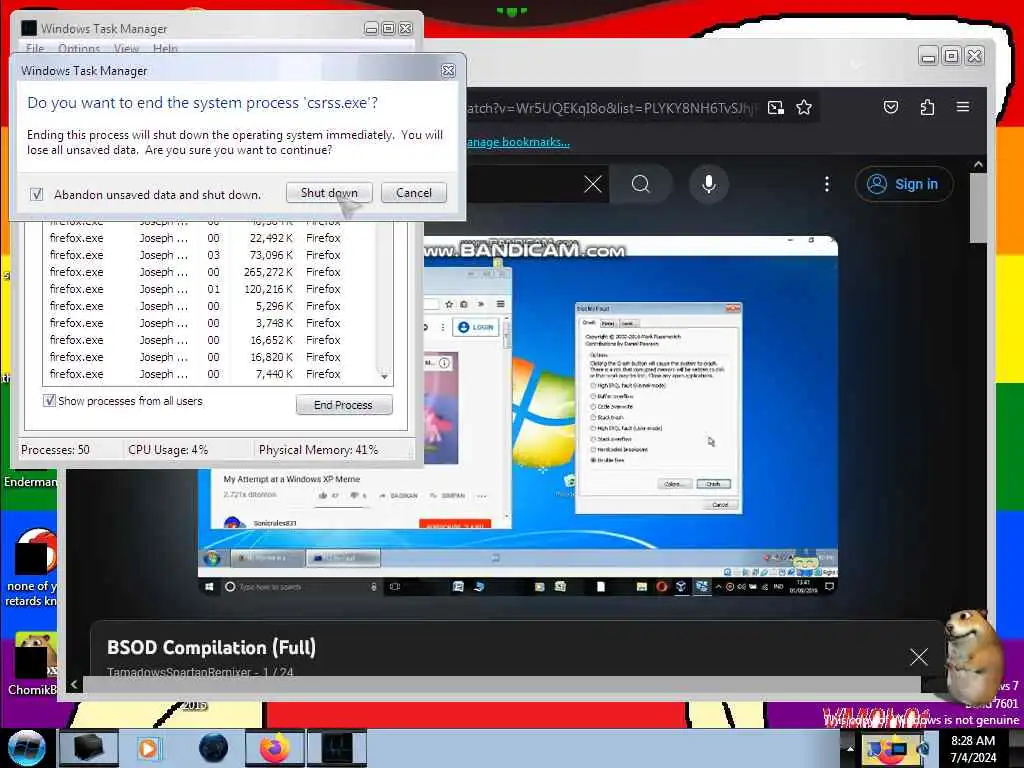Viewport: 1024px width, 768px height.
Task: Cancel the end csrss.exe prompt
Action: pyautogui.click(x=414, y=193)
